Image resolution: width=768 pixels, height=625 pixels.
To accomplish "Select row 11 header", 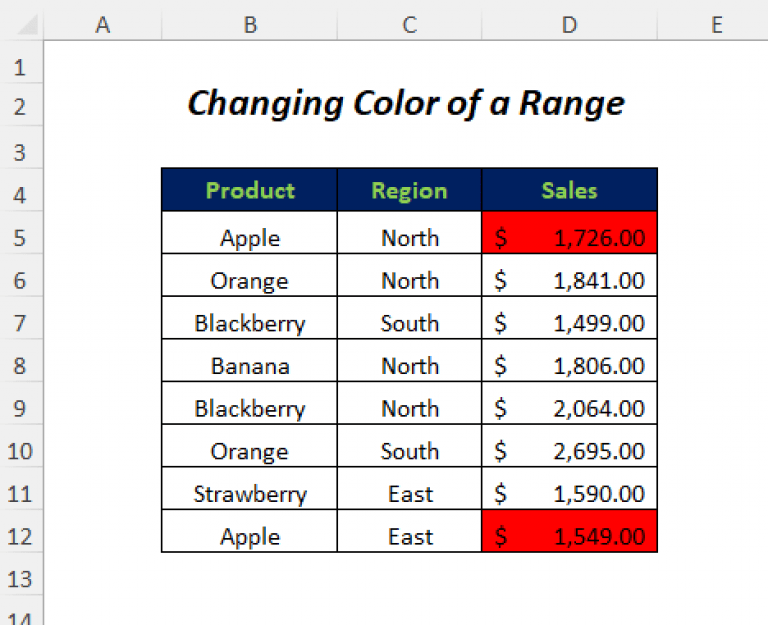I will click(x=21, y=488).
